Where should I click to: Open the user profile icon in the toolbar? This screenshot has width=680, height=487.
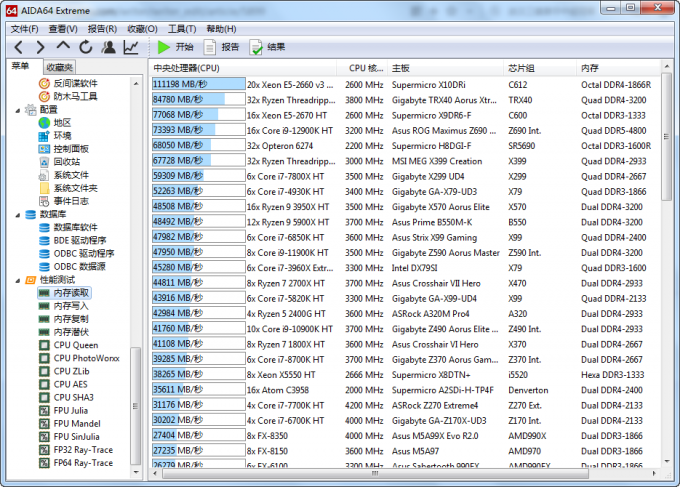108,47
